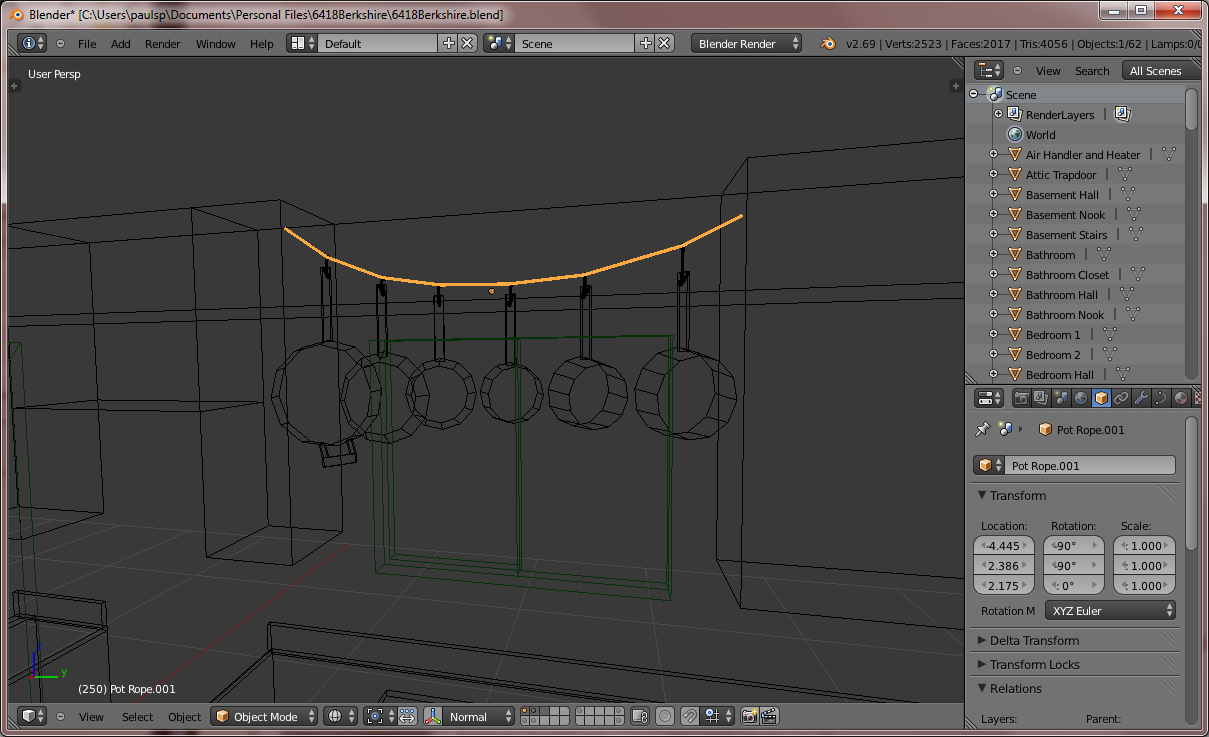
Task: Delete the Default screen layout with X
Action: (466, 43)
